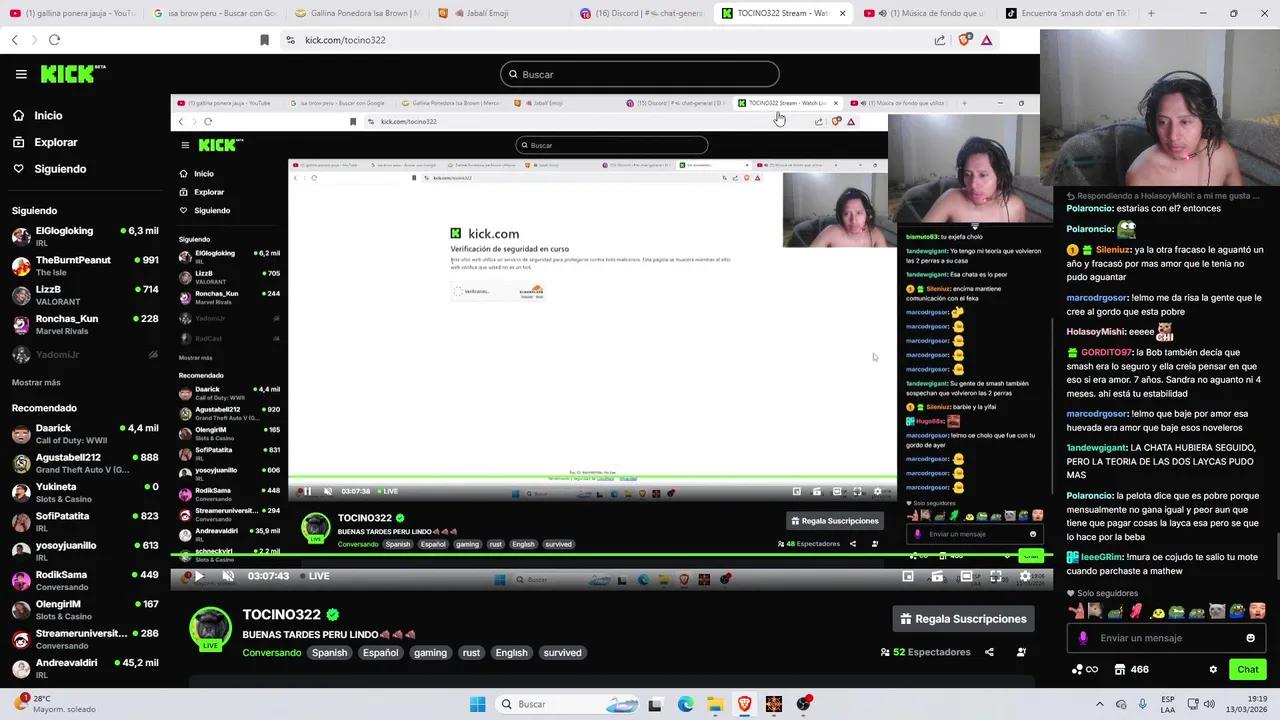Open Brave from the taskbar
The width and height of the screenshot is (1280, 720).
coord(744,704)
